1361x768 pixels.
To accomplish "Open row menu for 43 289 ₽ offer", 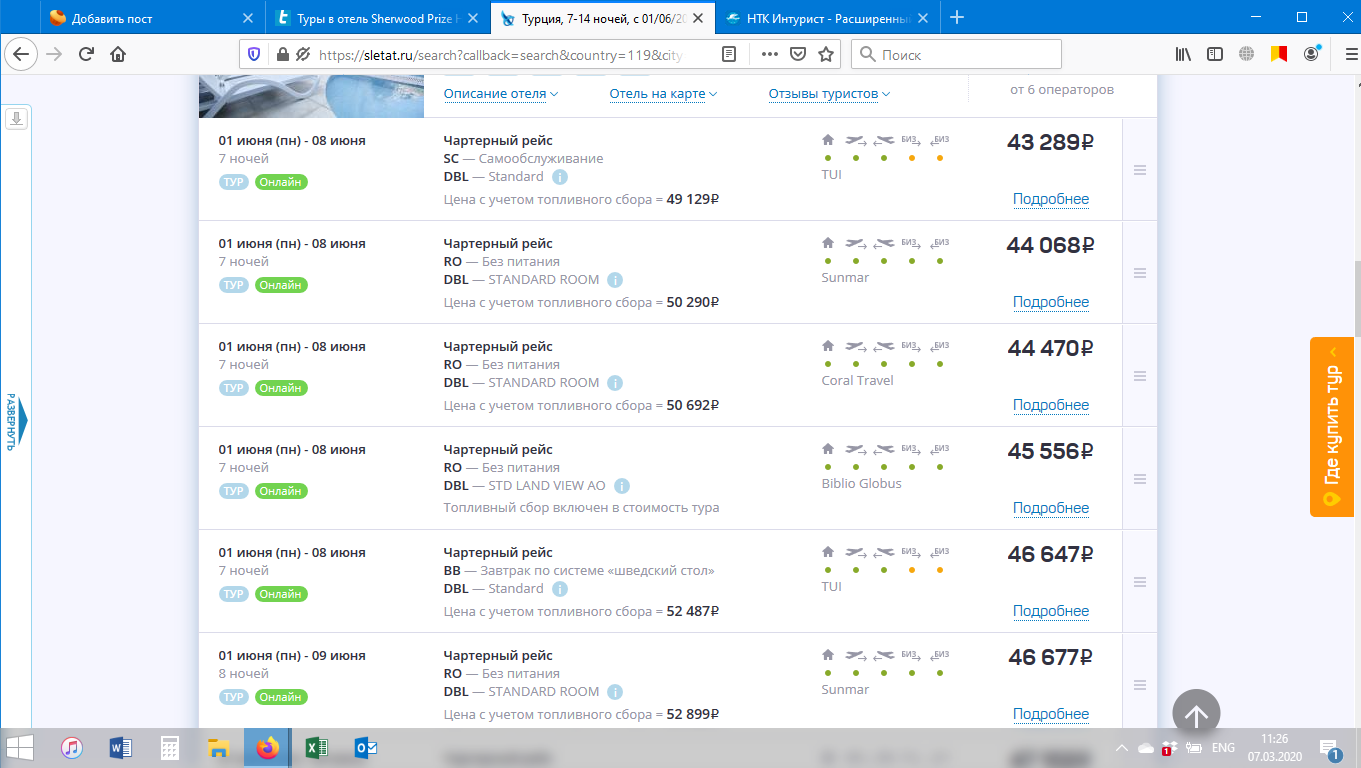I will pos(1139,170).
